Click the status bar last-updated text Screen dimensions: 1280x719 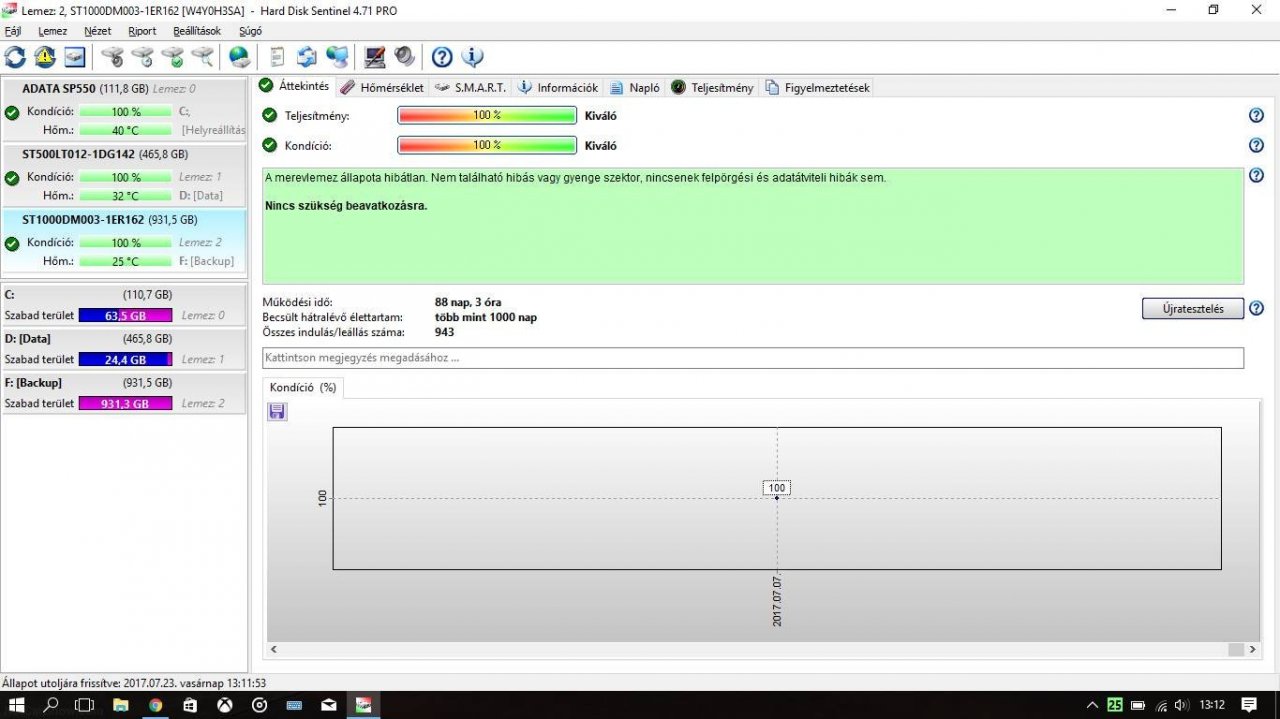pos(134,683)
